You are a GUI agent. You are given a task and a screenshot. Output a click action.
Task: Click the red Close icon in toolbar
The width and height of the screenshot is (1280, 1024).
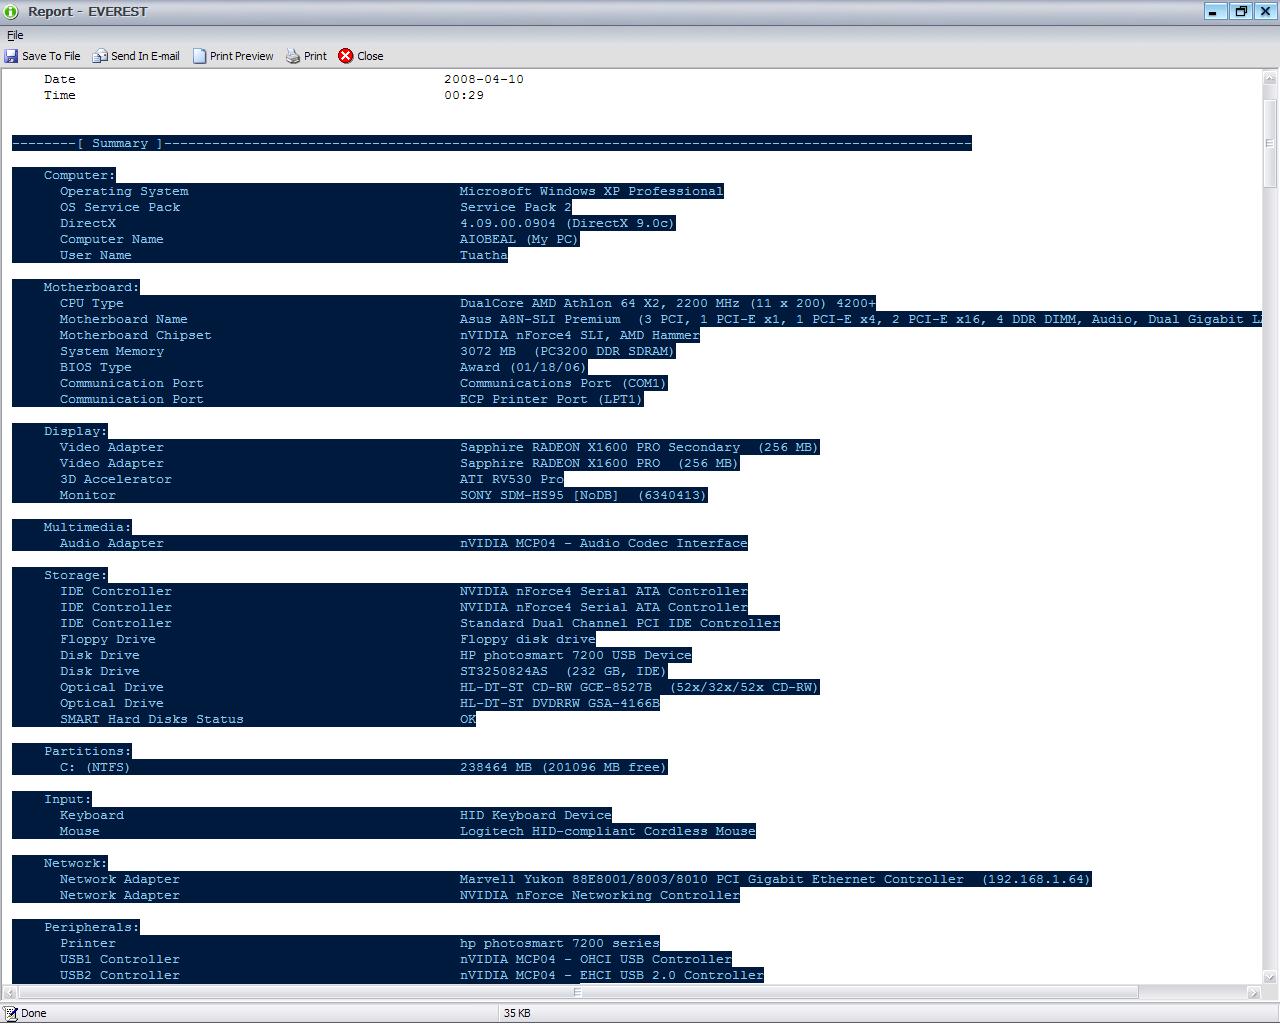pos(346,56)
